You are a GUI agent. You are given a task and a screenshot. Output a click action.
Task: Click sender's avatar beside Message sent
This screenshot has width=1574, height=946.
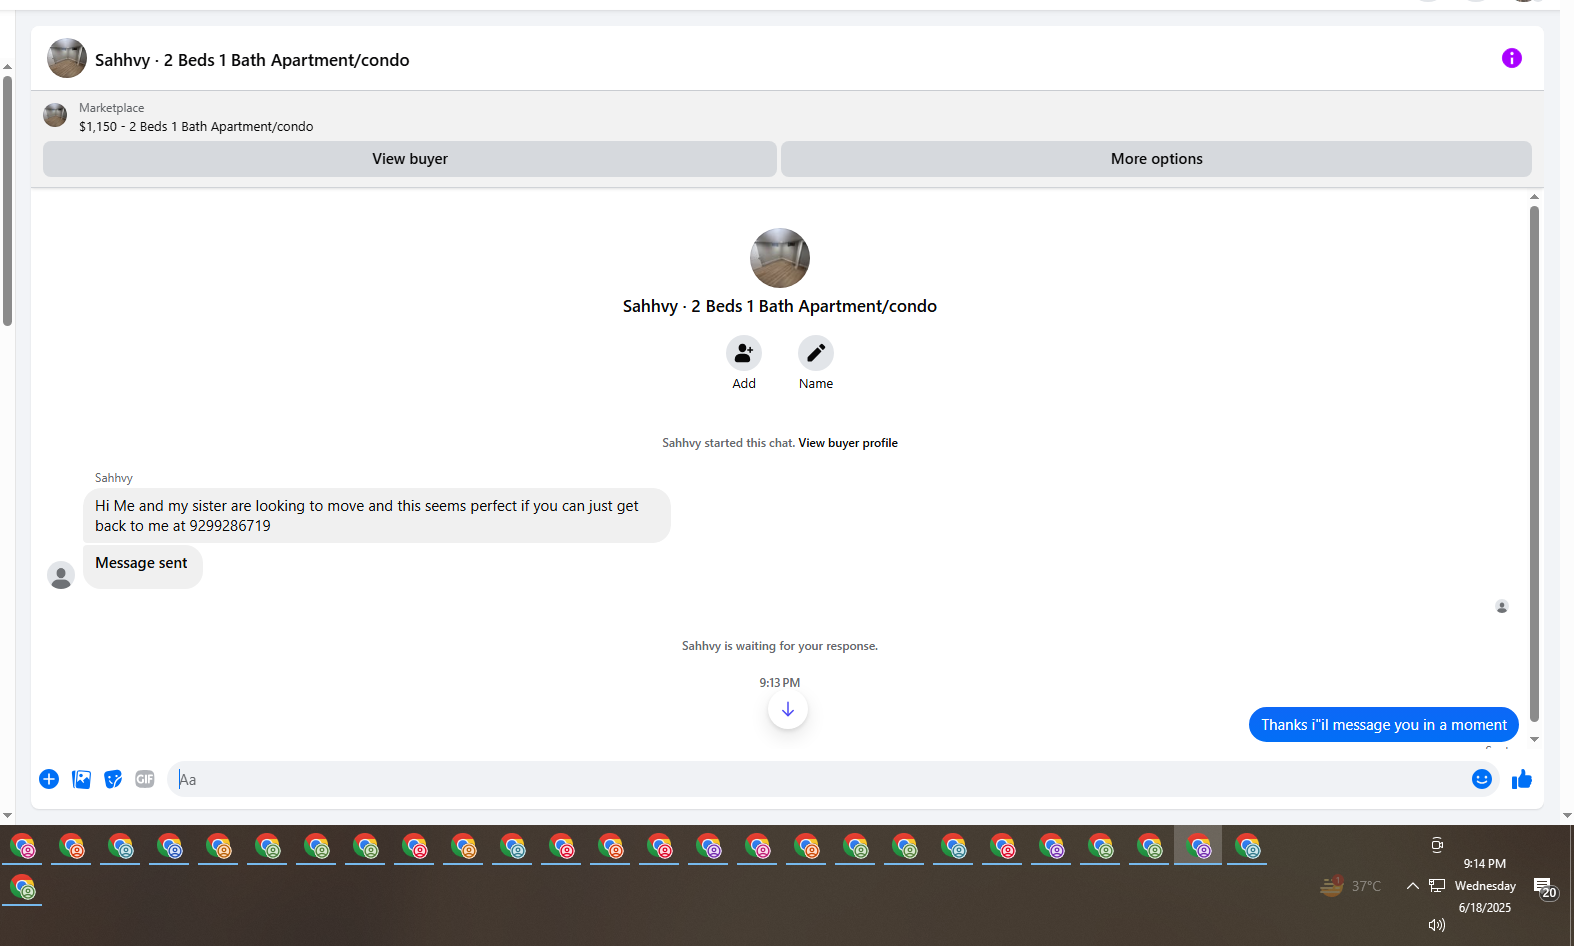tap(61, 575)
